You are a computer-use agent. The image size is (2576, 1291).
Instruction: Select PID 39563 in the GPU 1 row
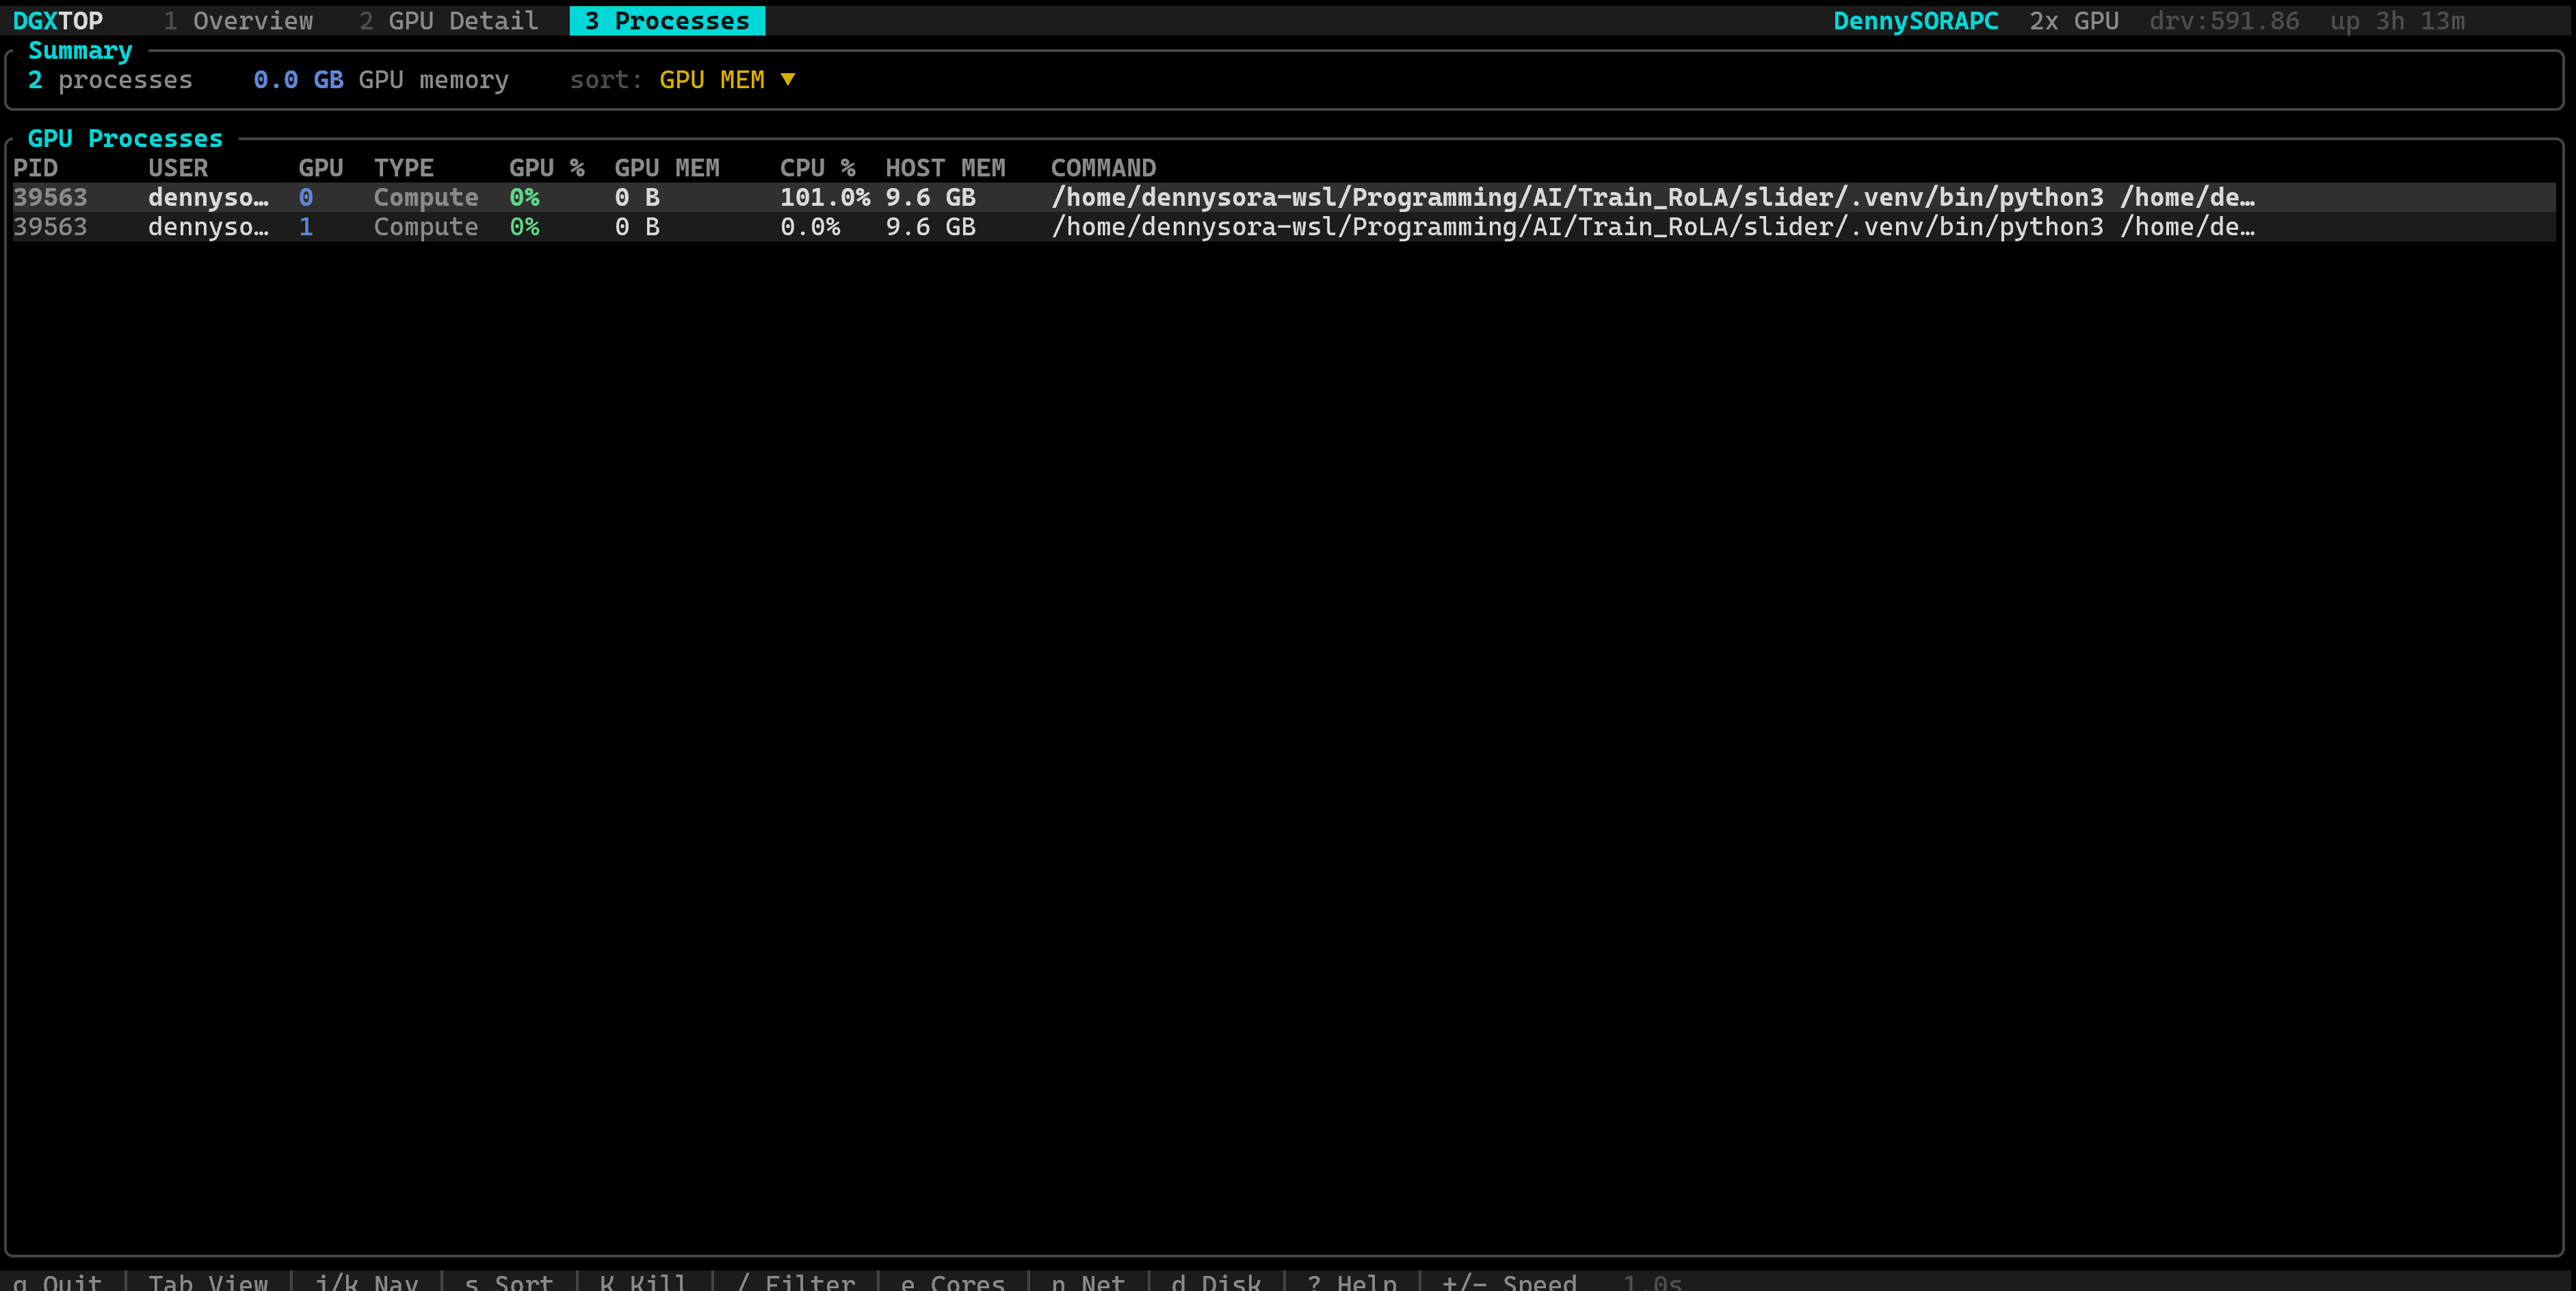[50, 227]
